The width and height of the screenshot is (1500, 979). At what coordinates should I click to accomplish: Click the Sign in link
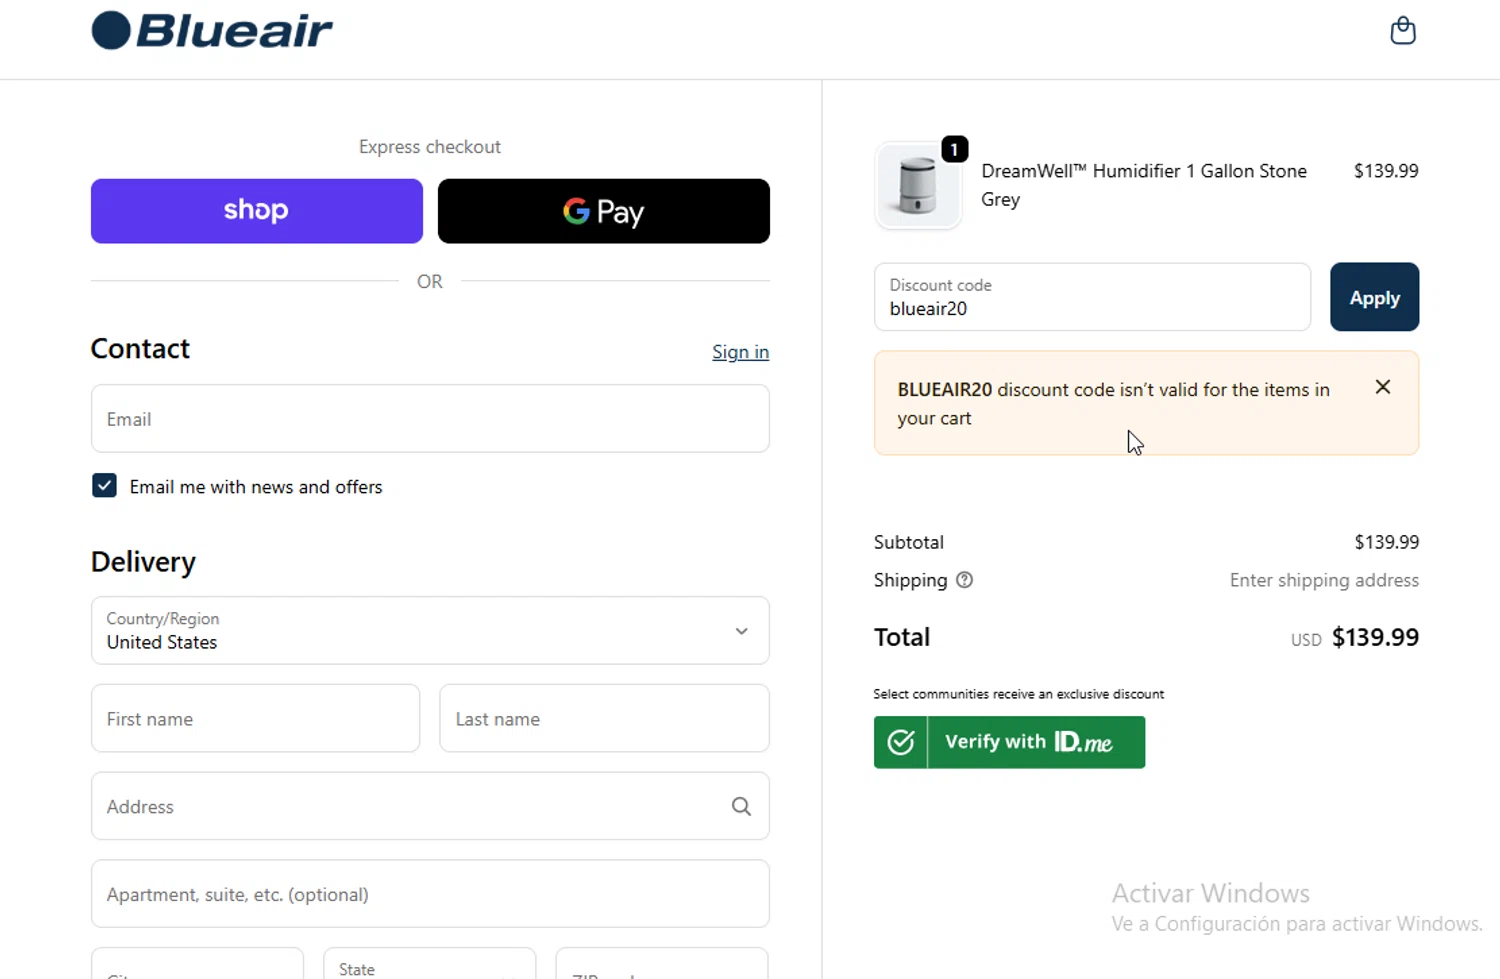[740, 352]
